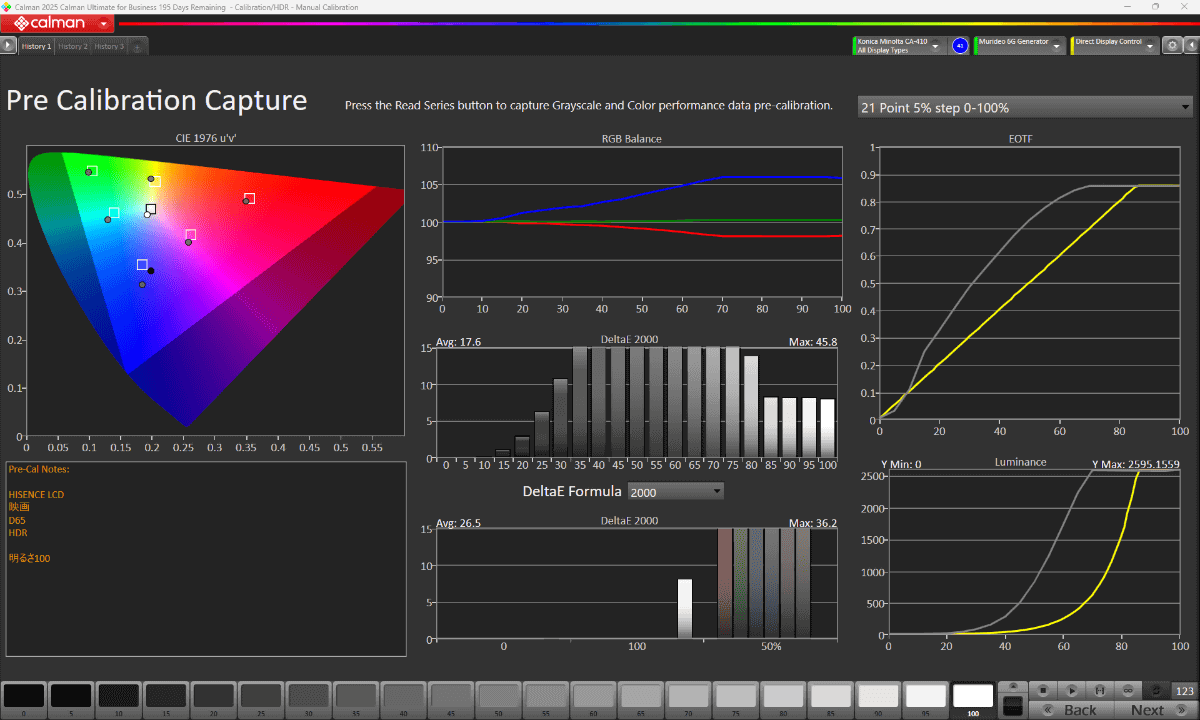The image size is (1200, 720).
Task: Go Back to the previous page
Action: (1072, 710)
